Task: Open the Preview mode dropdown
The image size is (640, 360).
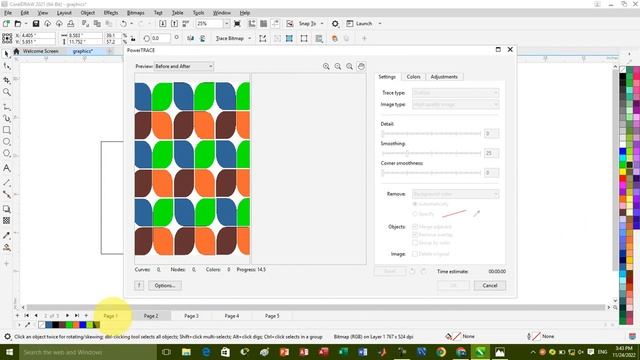Action: click(184, 66)
